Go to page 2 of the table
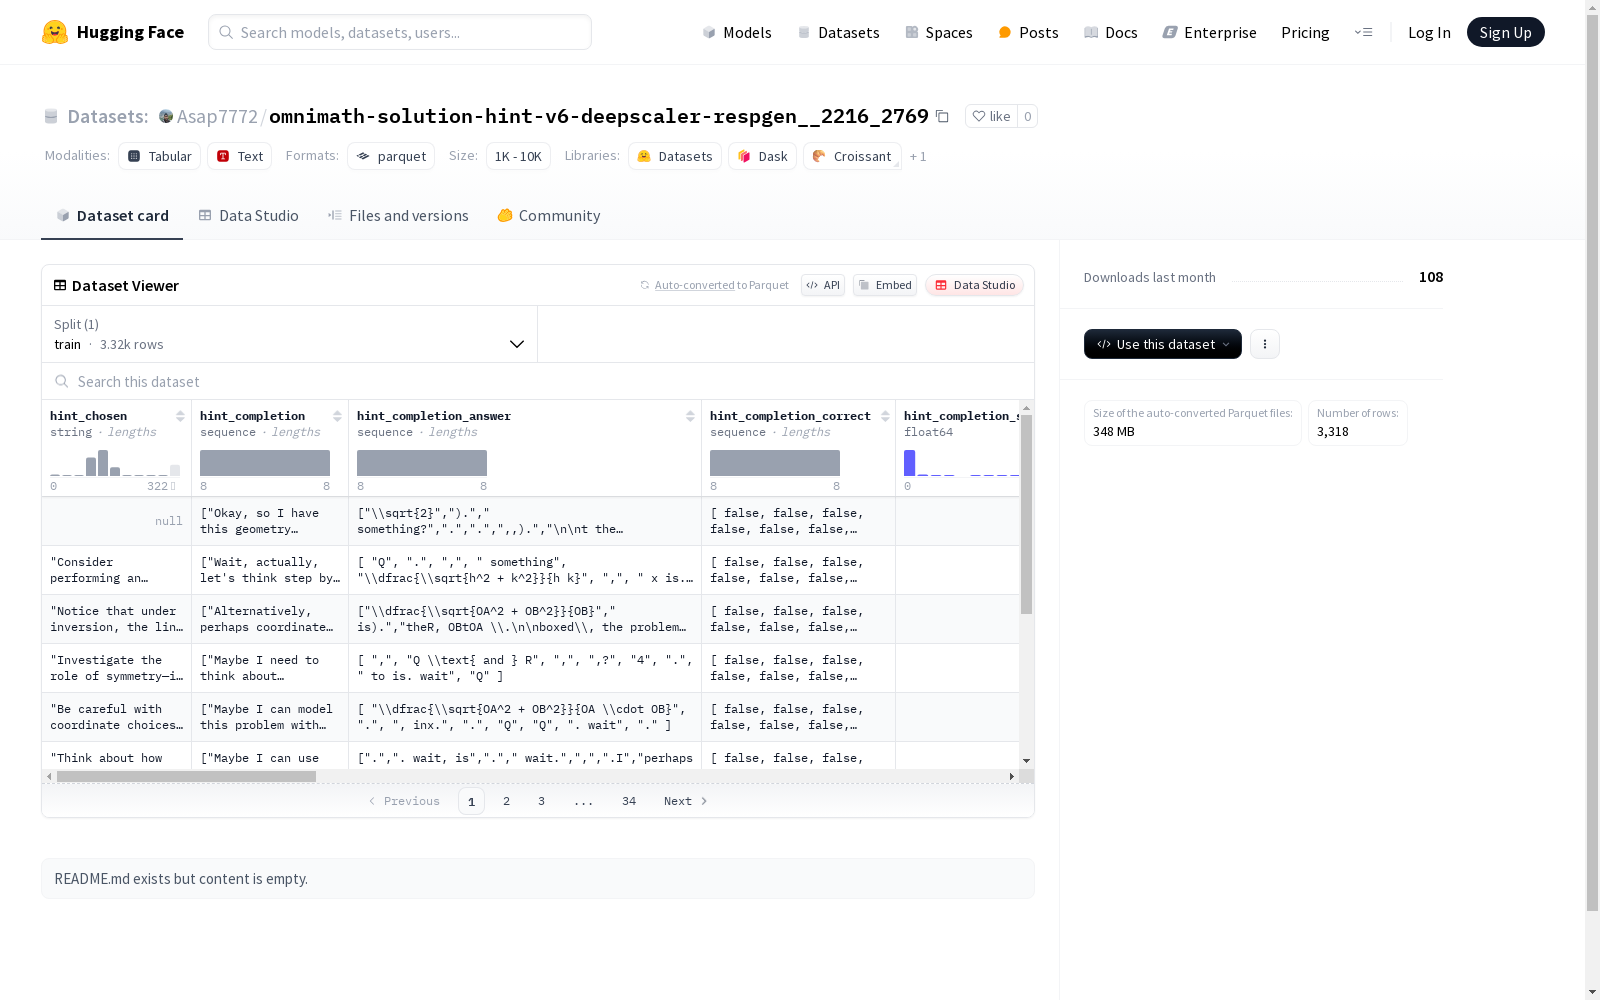 507,801
